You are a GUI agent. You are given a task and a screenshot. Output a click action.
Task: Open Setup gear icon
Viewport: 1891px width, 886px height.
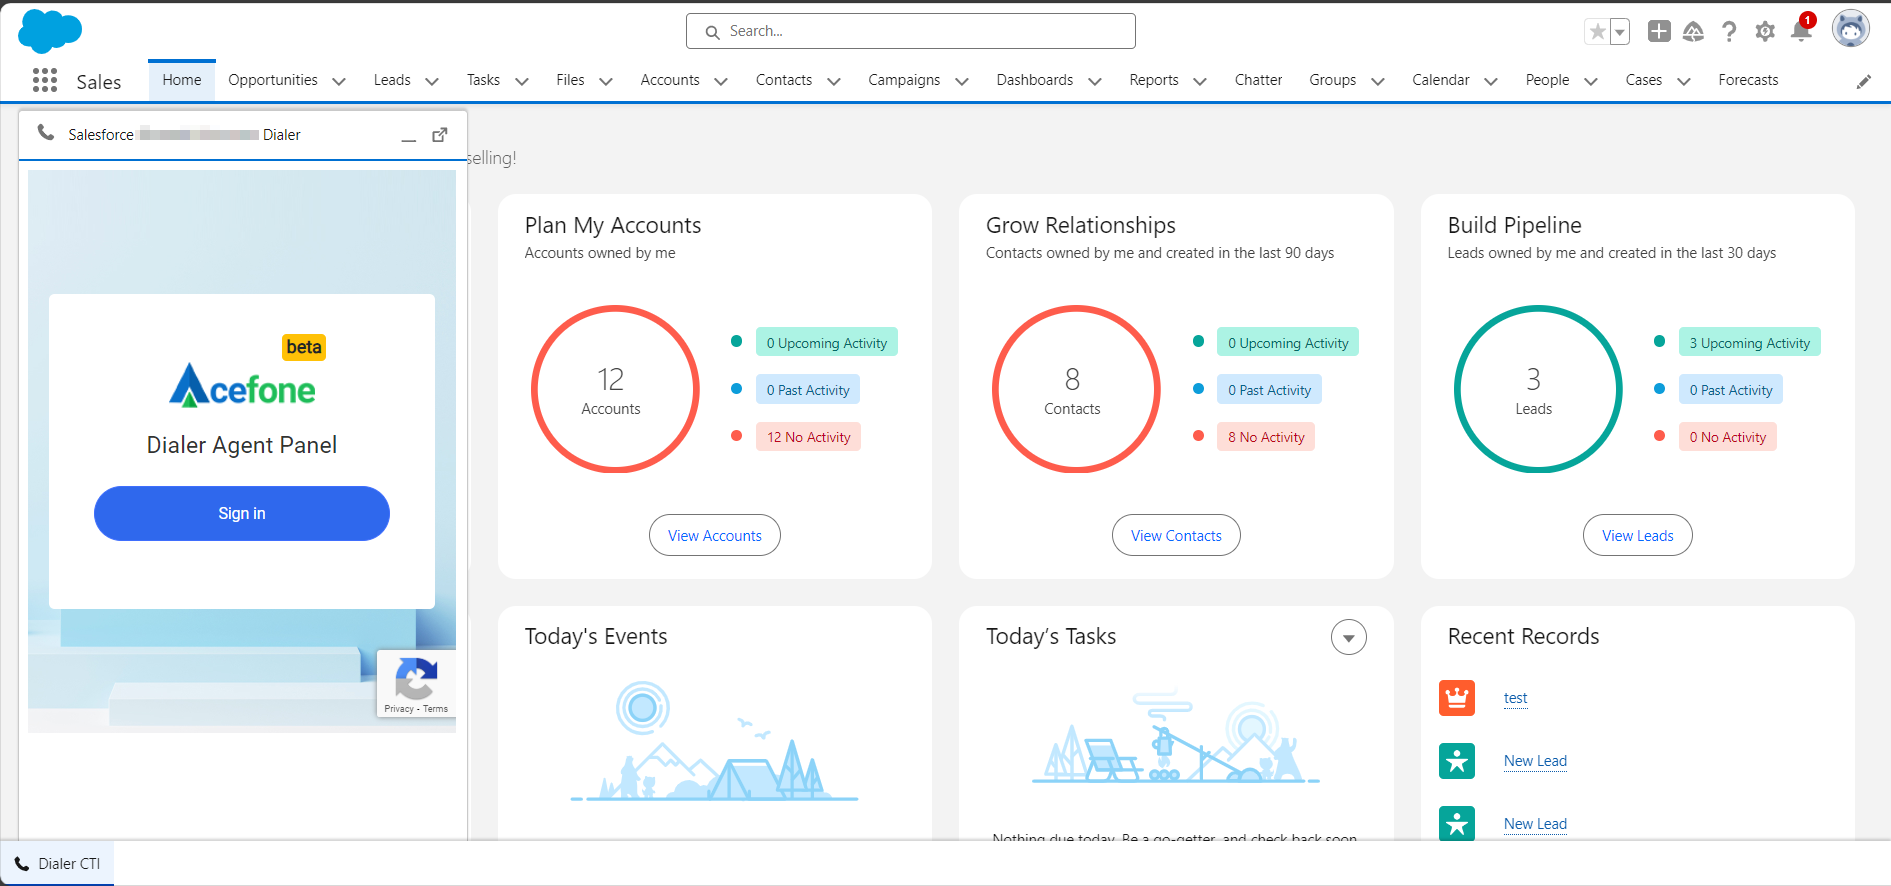(1765, 32)
